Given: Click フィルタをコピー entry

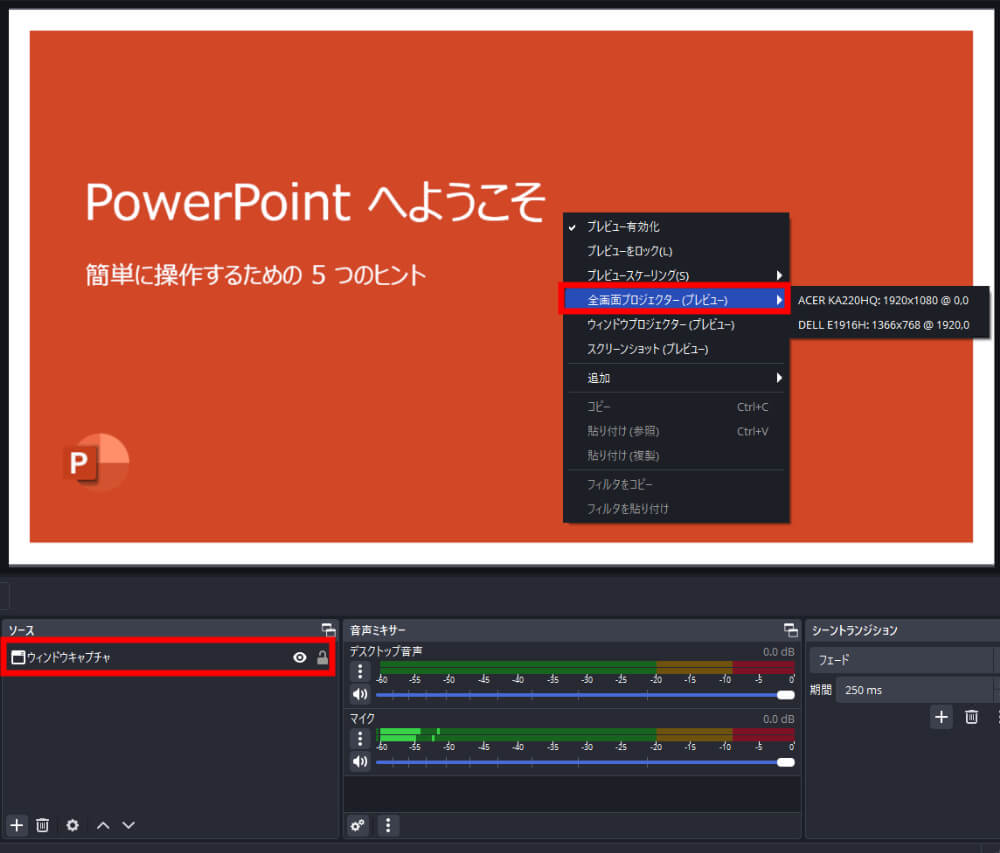Looking at the screenshot, I should 676,485.
